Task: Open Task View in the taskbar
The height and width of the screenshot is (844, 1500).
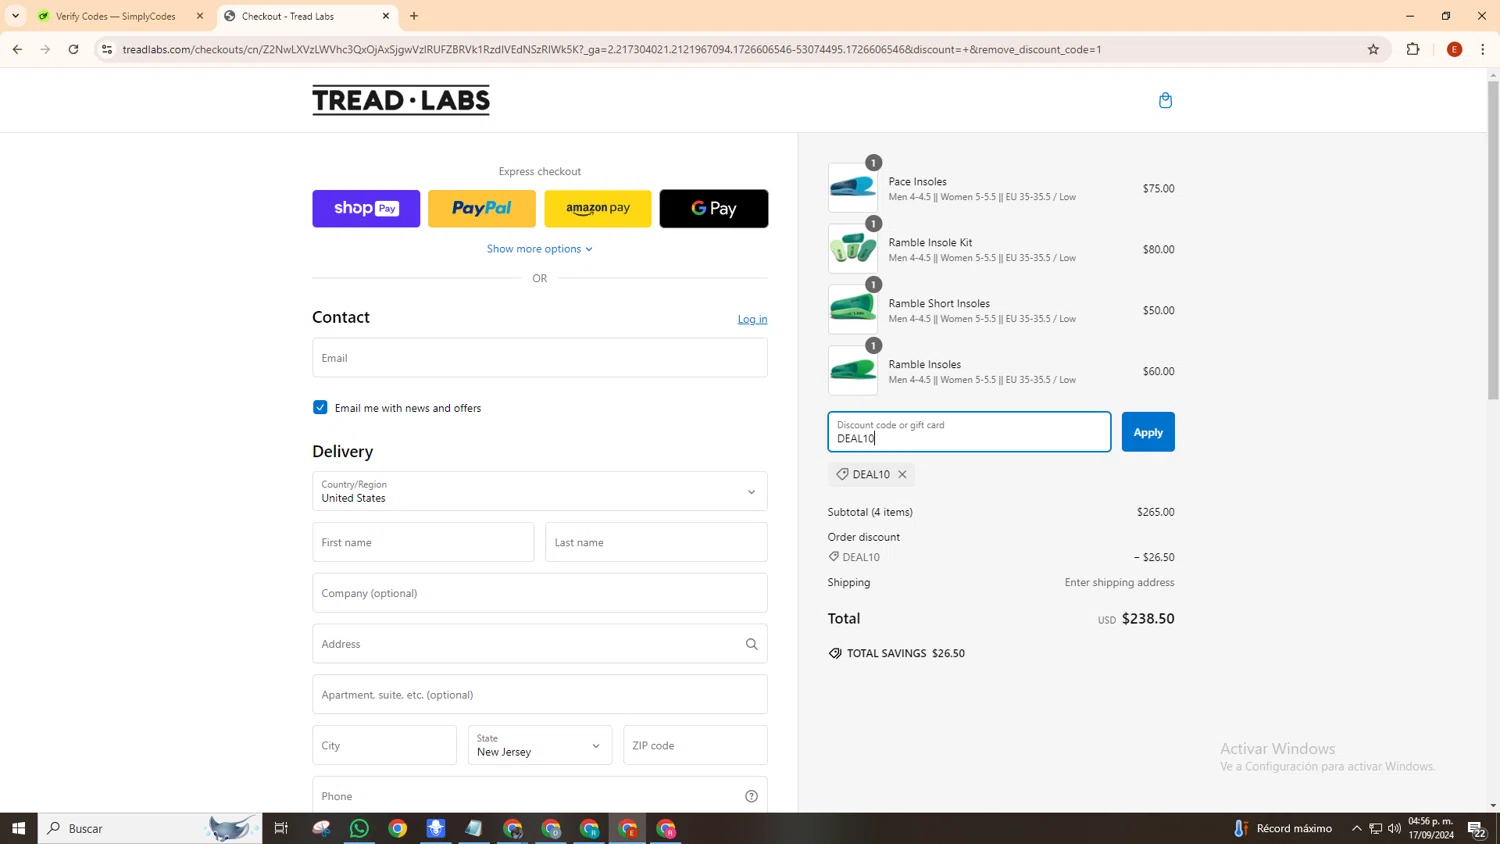Action: click(281, 828)
